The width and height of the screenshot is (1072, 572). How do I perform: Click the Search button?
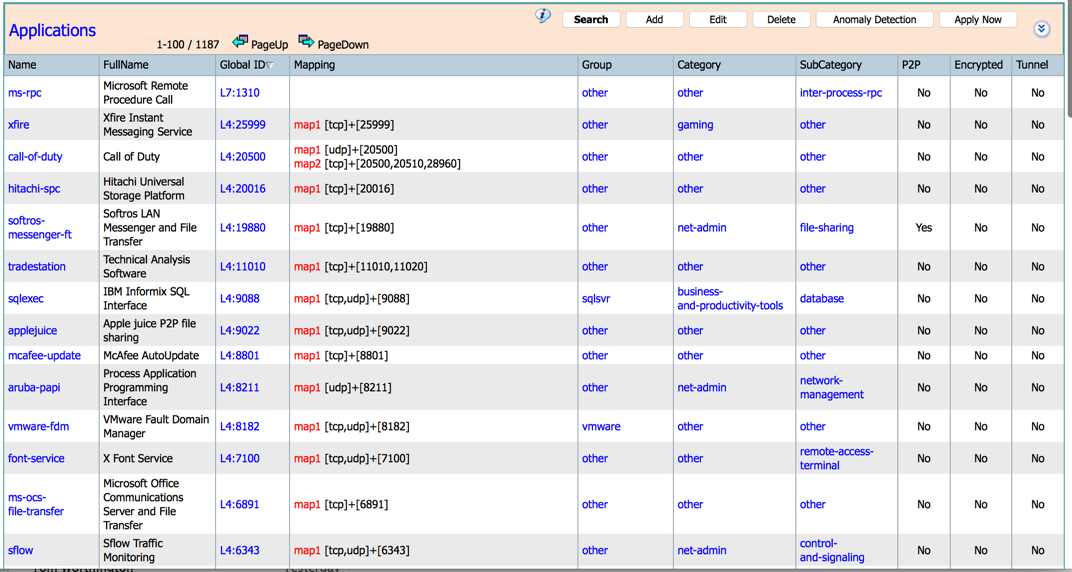coord(591,20)
